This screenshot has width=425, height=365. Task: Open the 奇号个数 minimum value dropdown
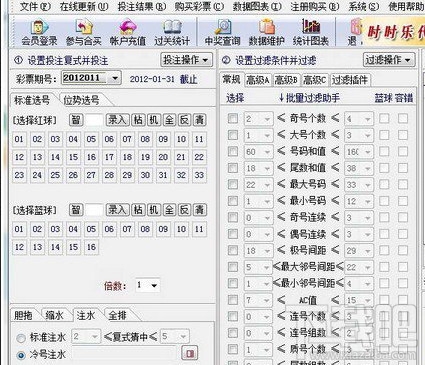click(267, 119)
